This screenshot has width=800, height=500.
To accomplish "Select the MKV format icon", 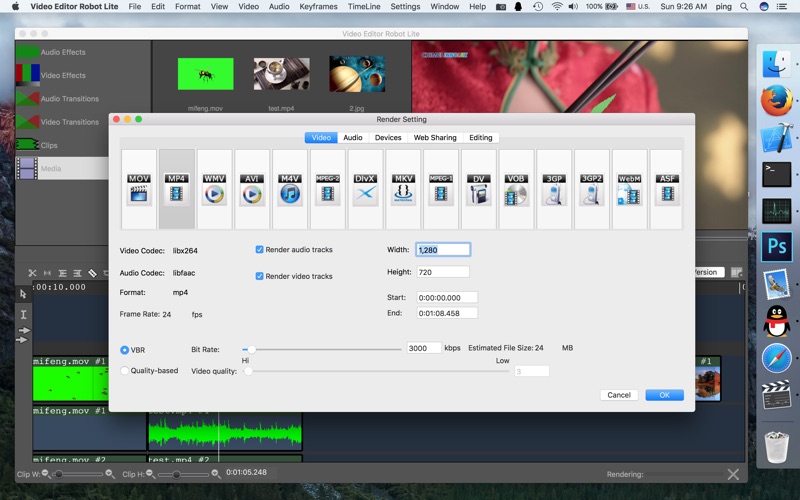I will pos(403,189).
